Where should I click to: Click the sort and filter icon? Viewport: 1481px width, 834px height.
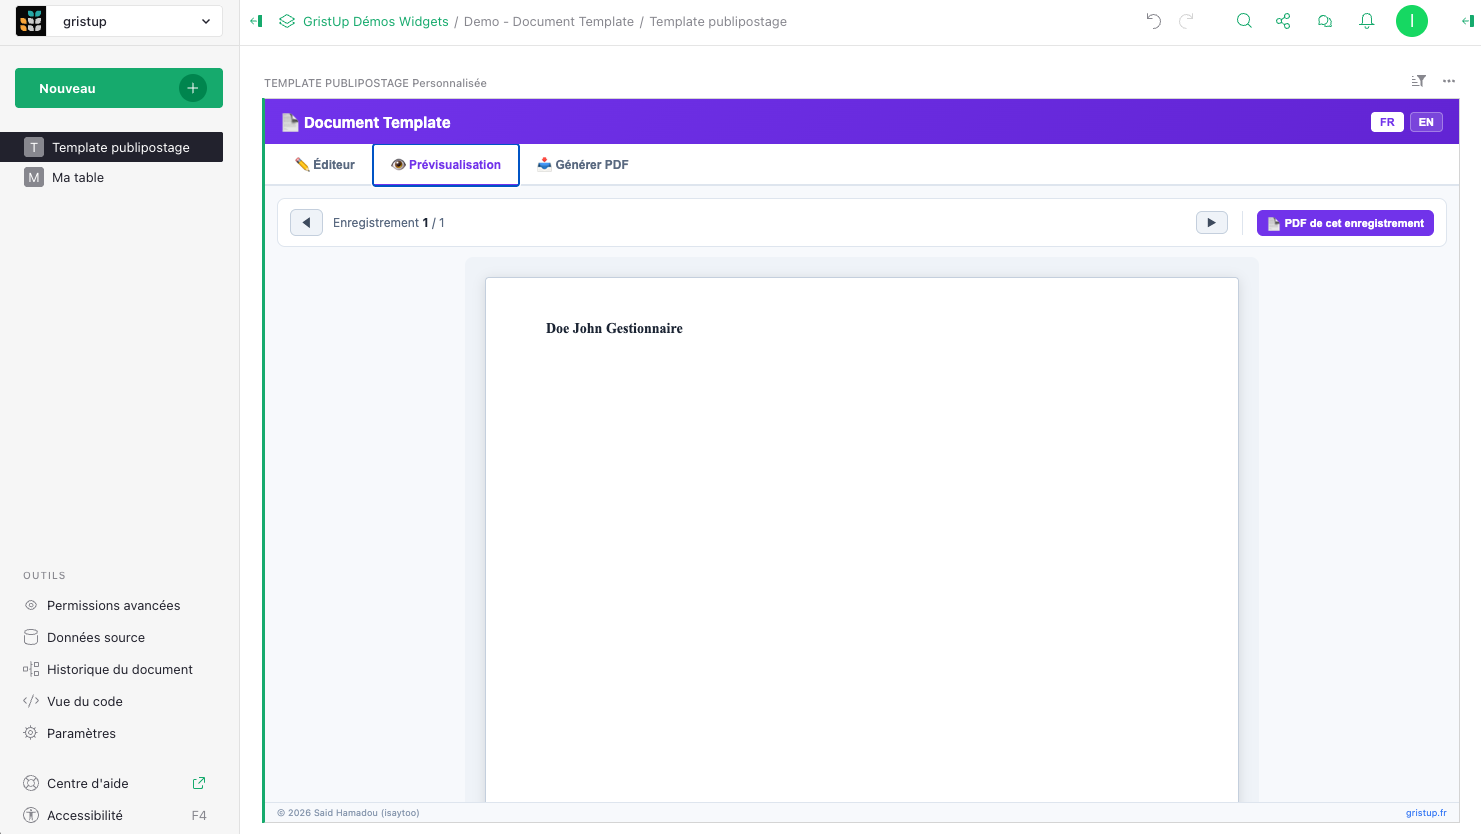tap(1418, 81)
